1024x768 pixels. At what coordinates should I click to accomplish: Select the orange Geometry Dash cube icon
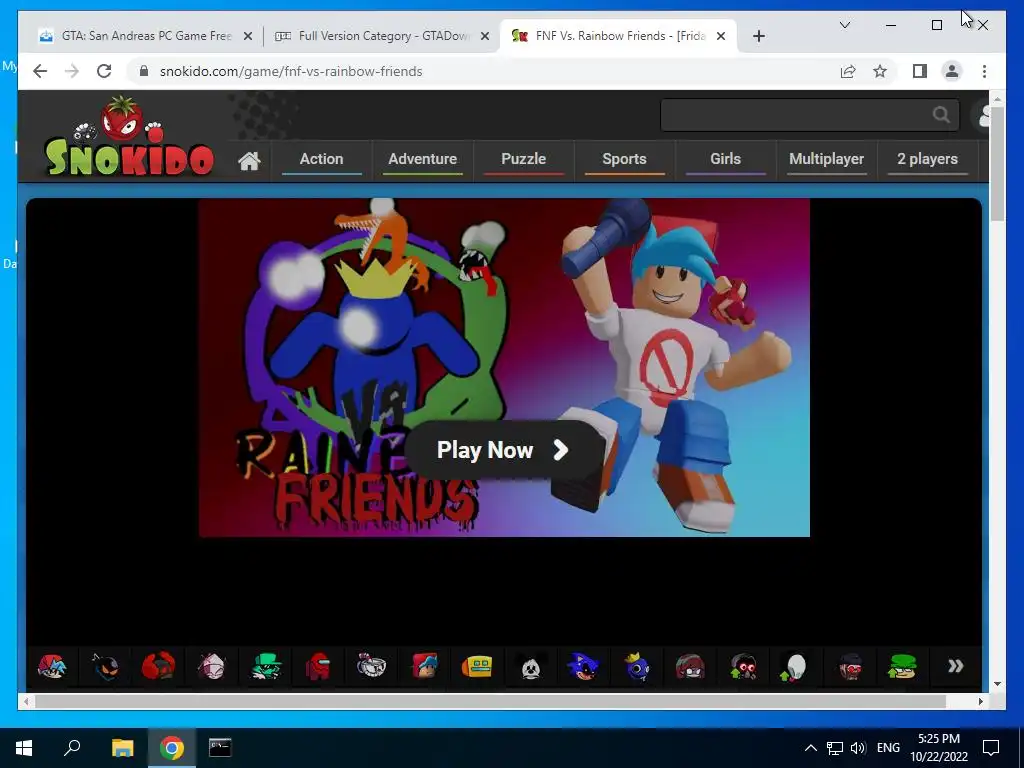click(477, 666)
